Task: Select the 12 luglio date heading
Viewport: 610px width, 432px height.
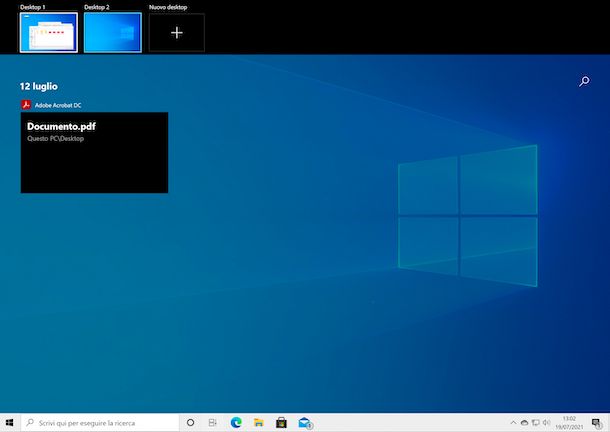Action: point(39,86)
